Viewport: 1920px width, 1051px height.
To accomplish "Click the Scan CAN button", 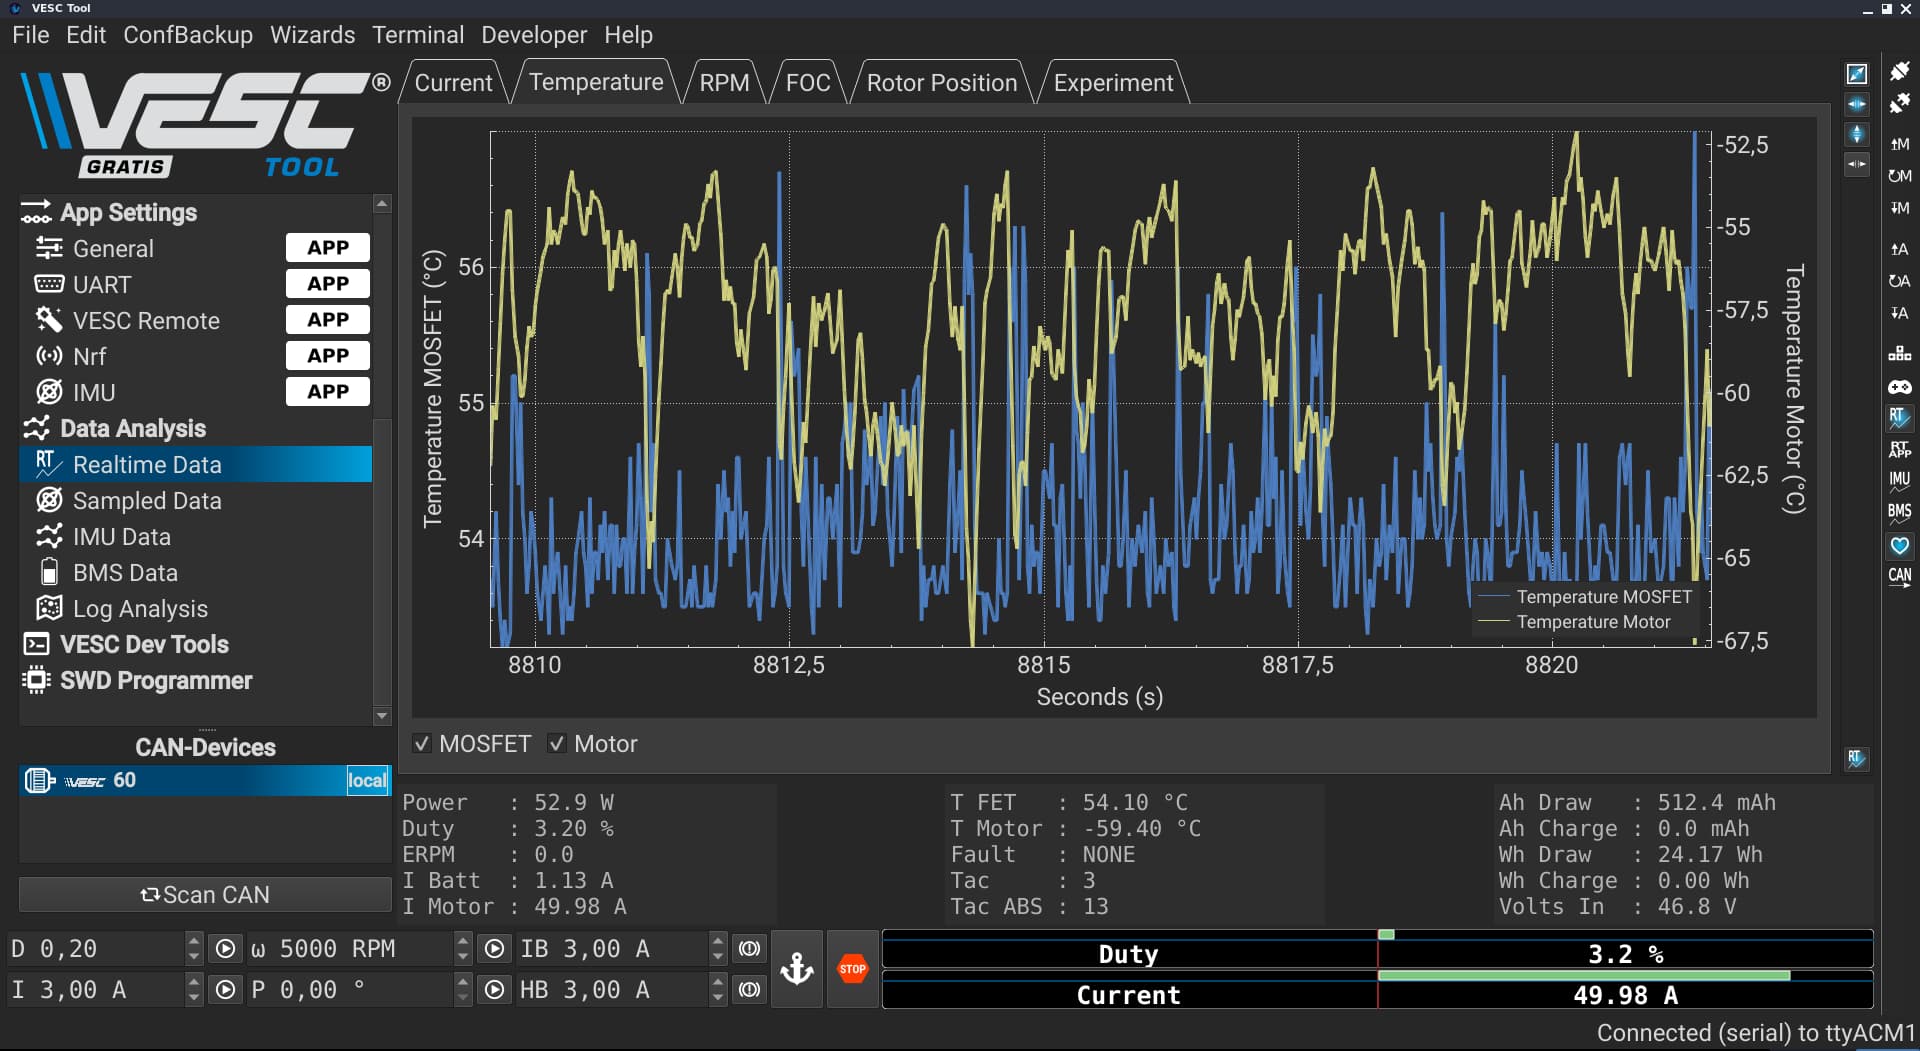I will [x=205, y=895].
